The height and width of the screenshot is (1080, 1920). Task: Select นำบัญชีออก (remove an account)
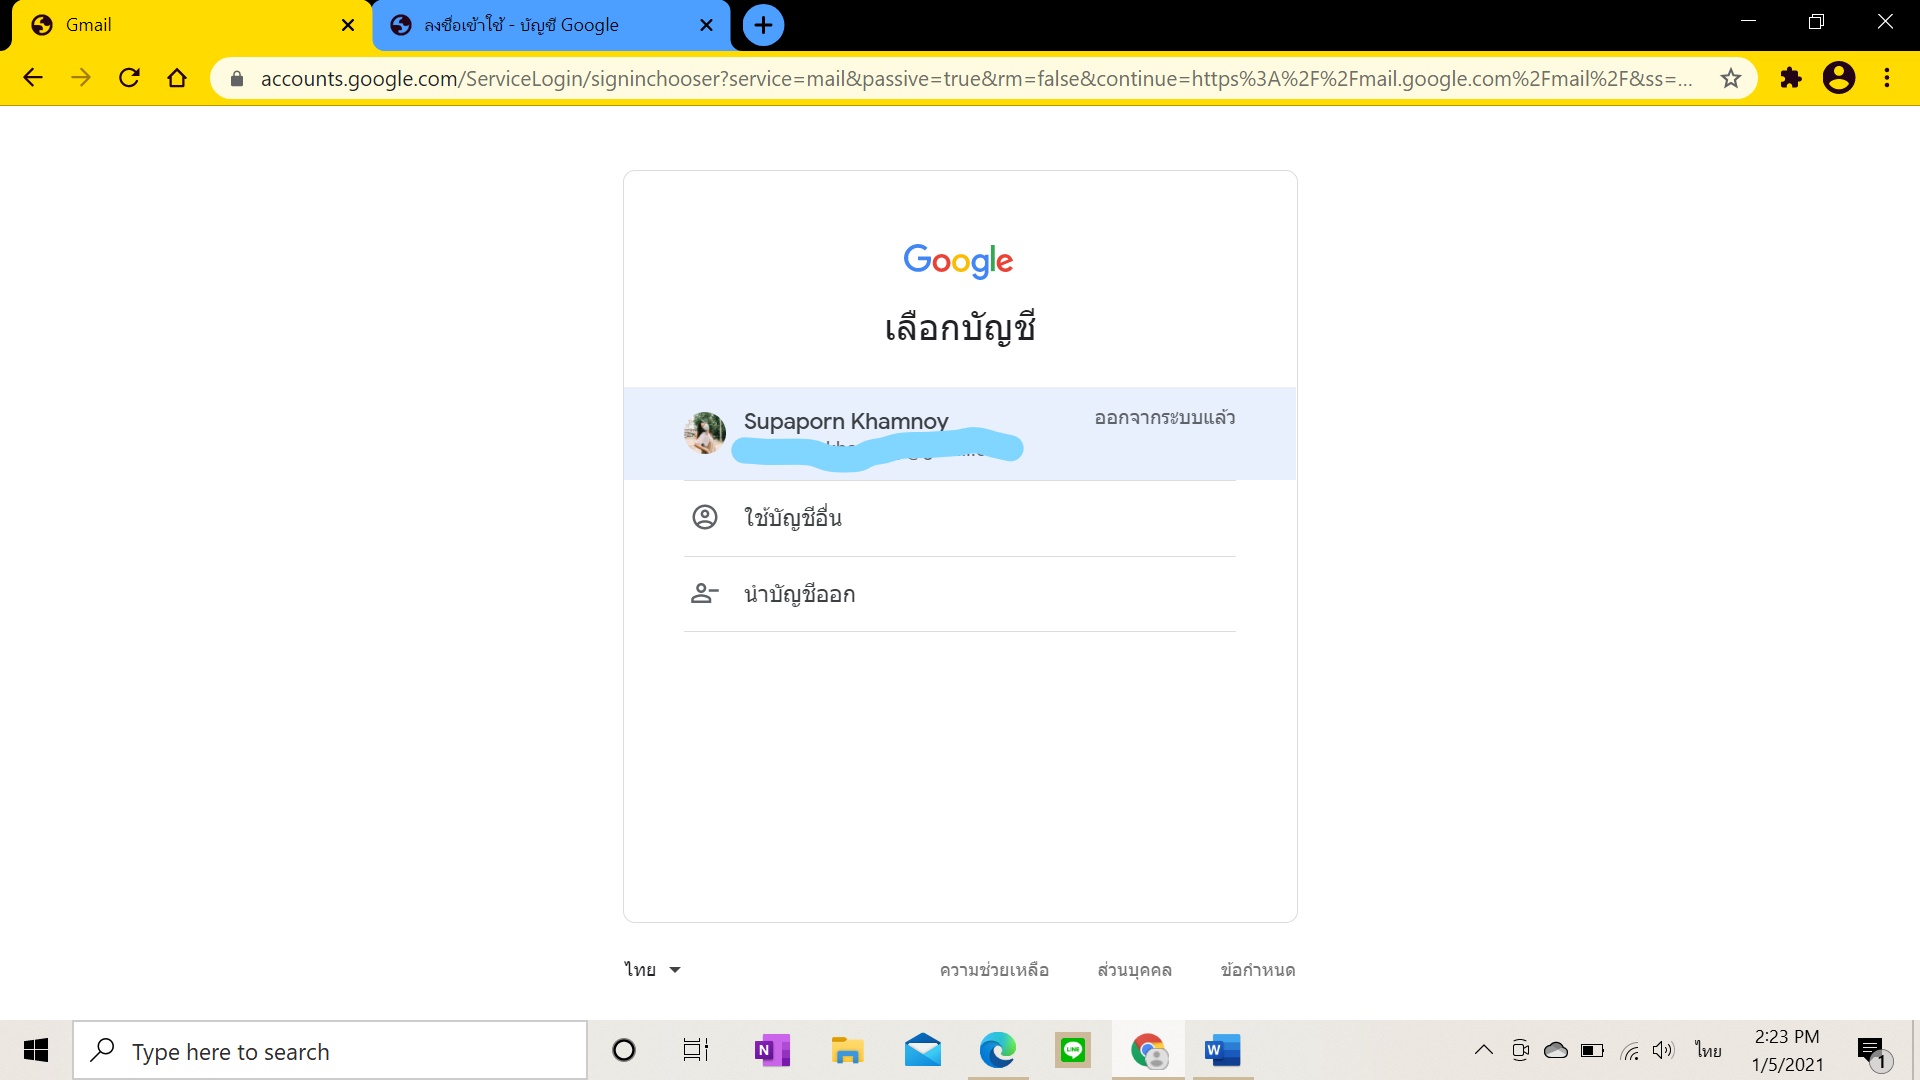[x=960, y=594]
